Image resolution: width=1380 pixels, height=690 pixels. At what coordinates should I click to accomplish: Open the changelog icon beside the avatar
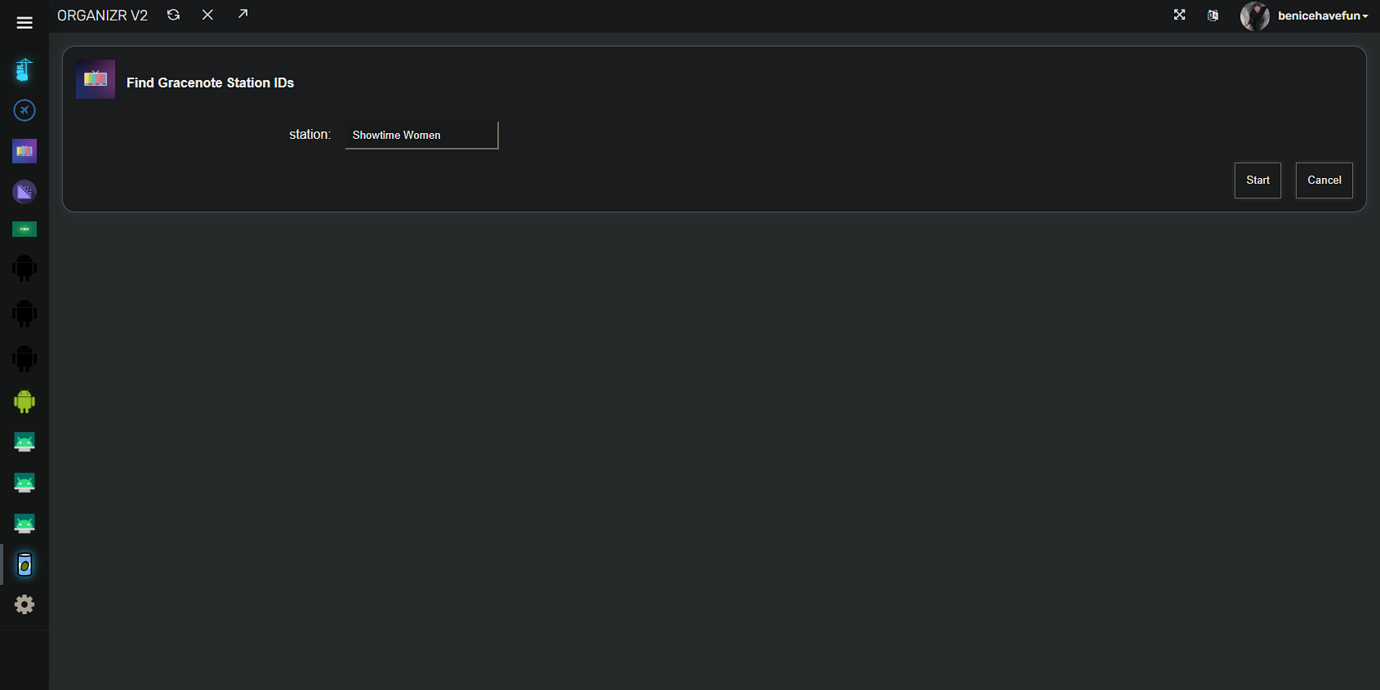tap(1213, 16)
